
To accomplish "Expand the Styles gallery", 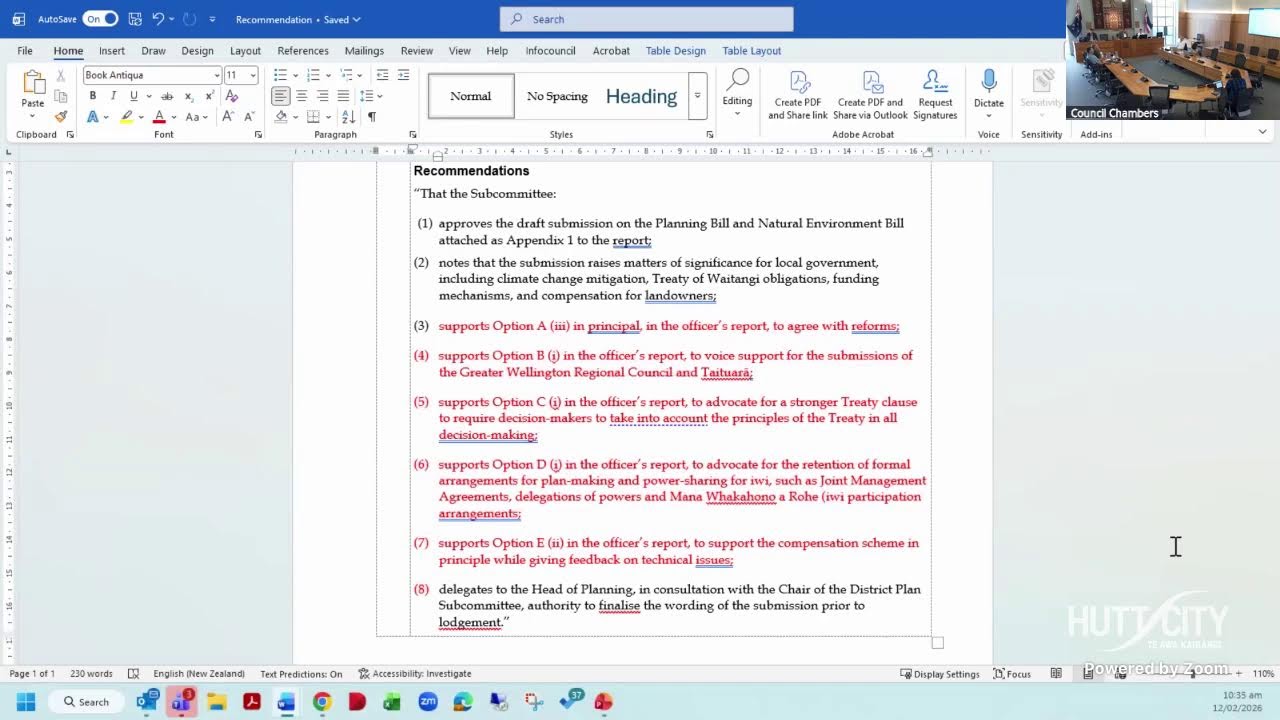I will (697, 96).
